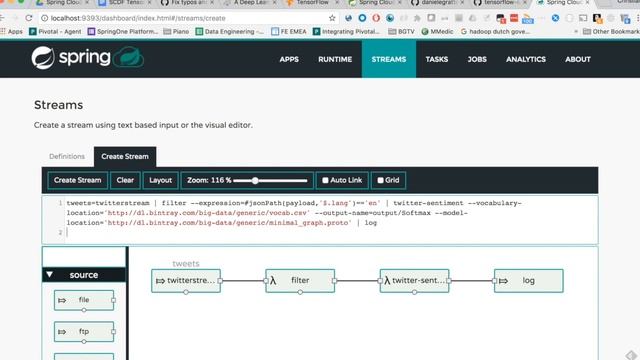640x360 pixels.
Task: Enable the Auto Link checkbox
Action: point(325,180)
